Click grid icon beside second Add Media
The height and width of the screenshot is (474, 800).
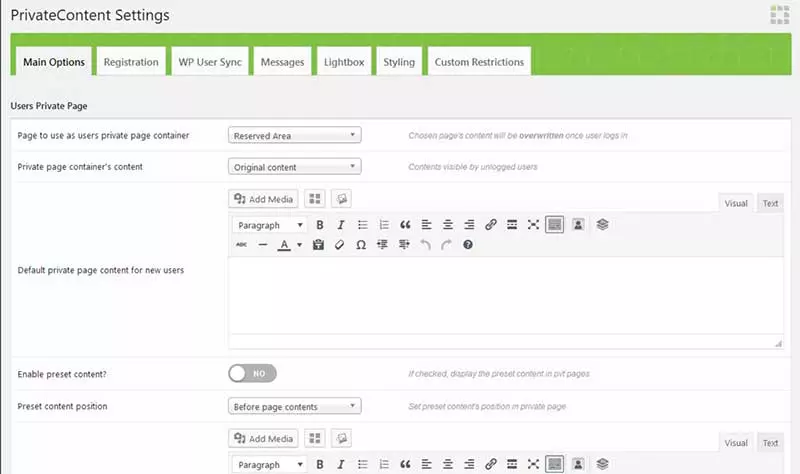(315, 438)
